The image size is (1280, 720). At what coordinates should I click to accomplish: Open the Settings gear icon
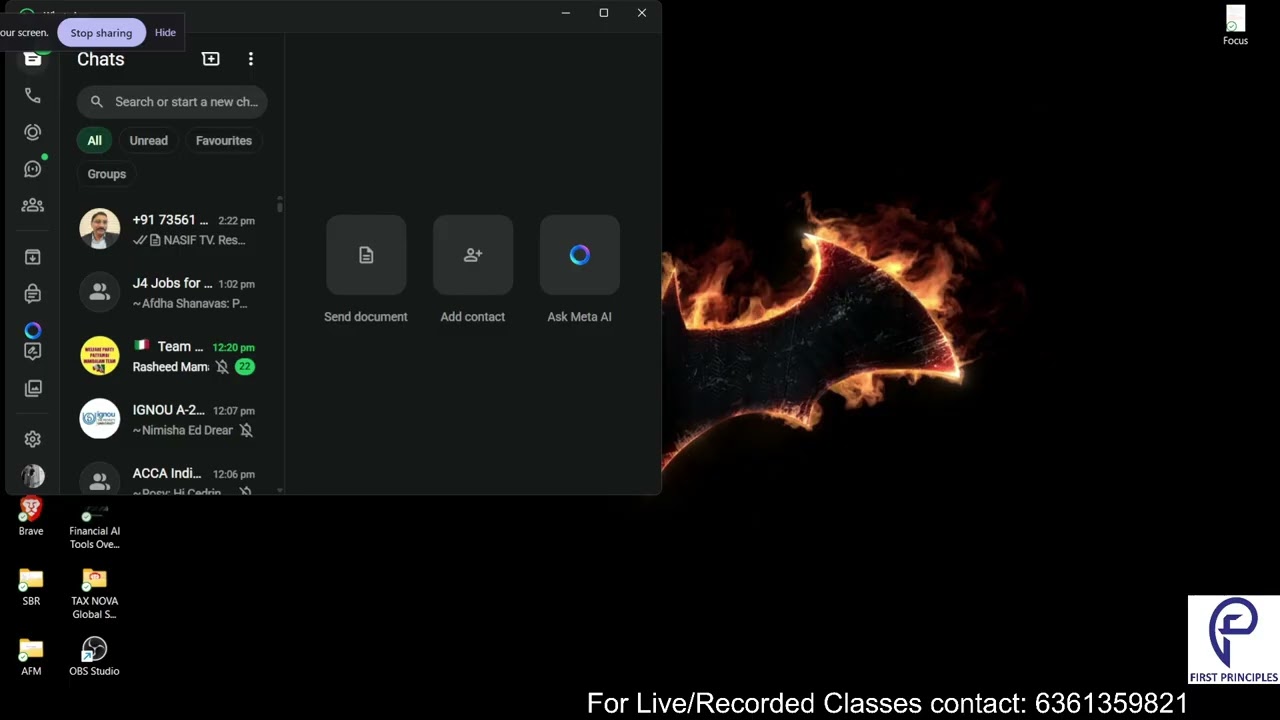(32, 439)
